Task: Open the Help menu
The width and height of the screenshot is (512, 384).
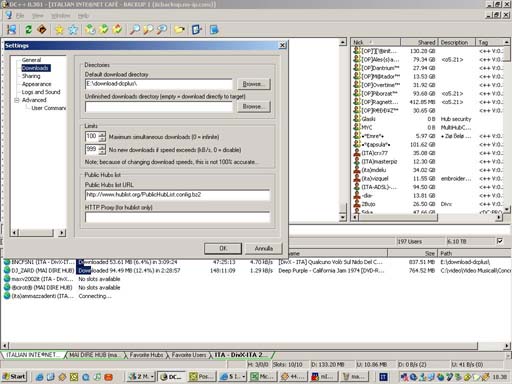Action: tap(83, 16)
